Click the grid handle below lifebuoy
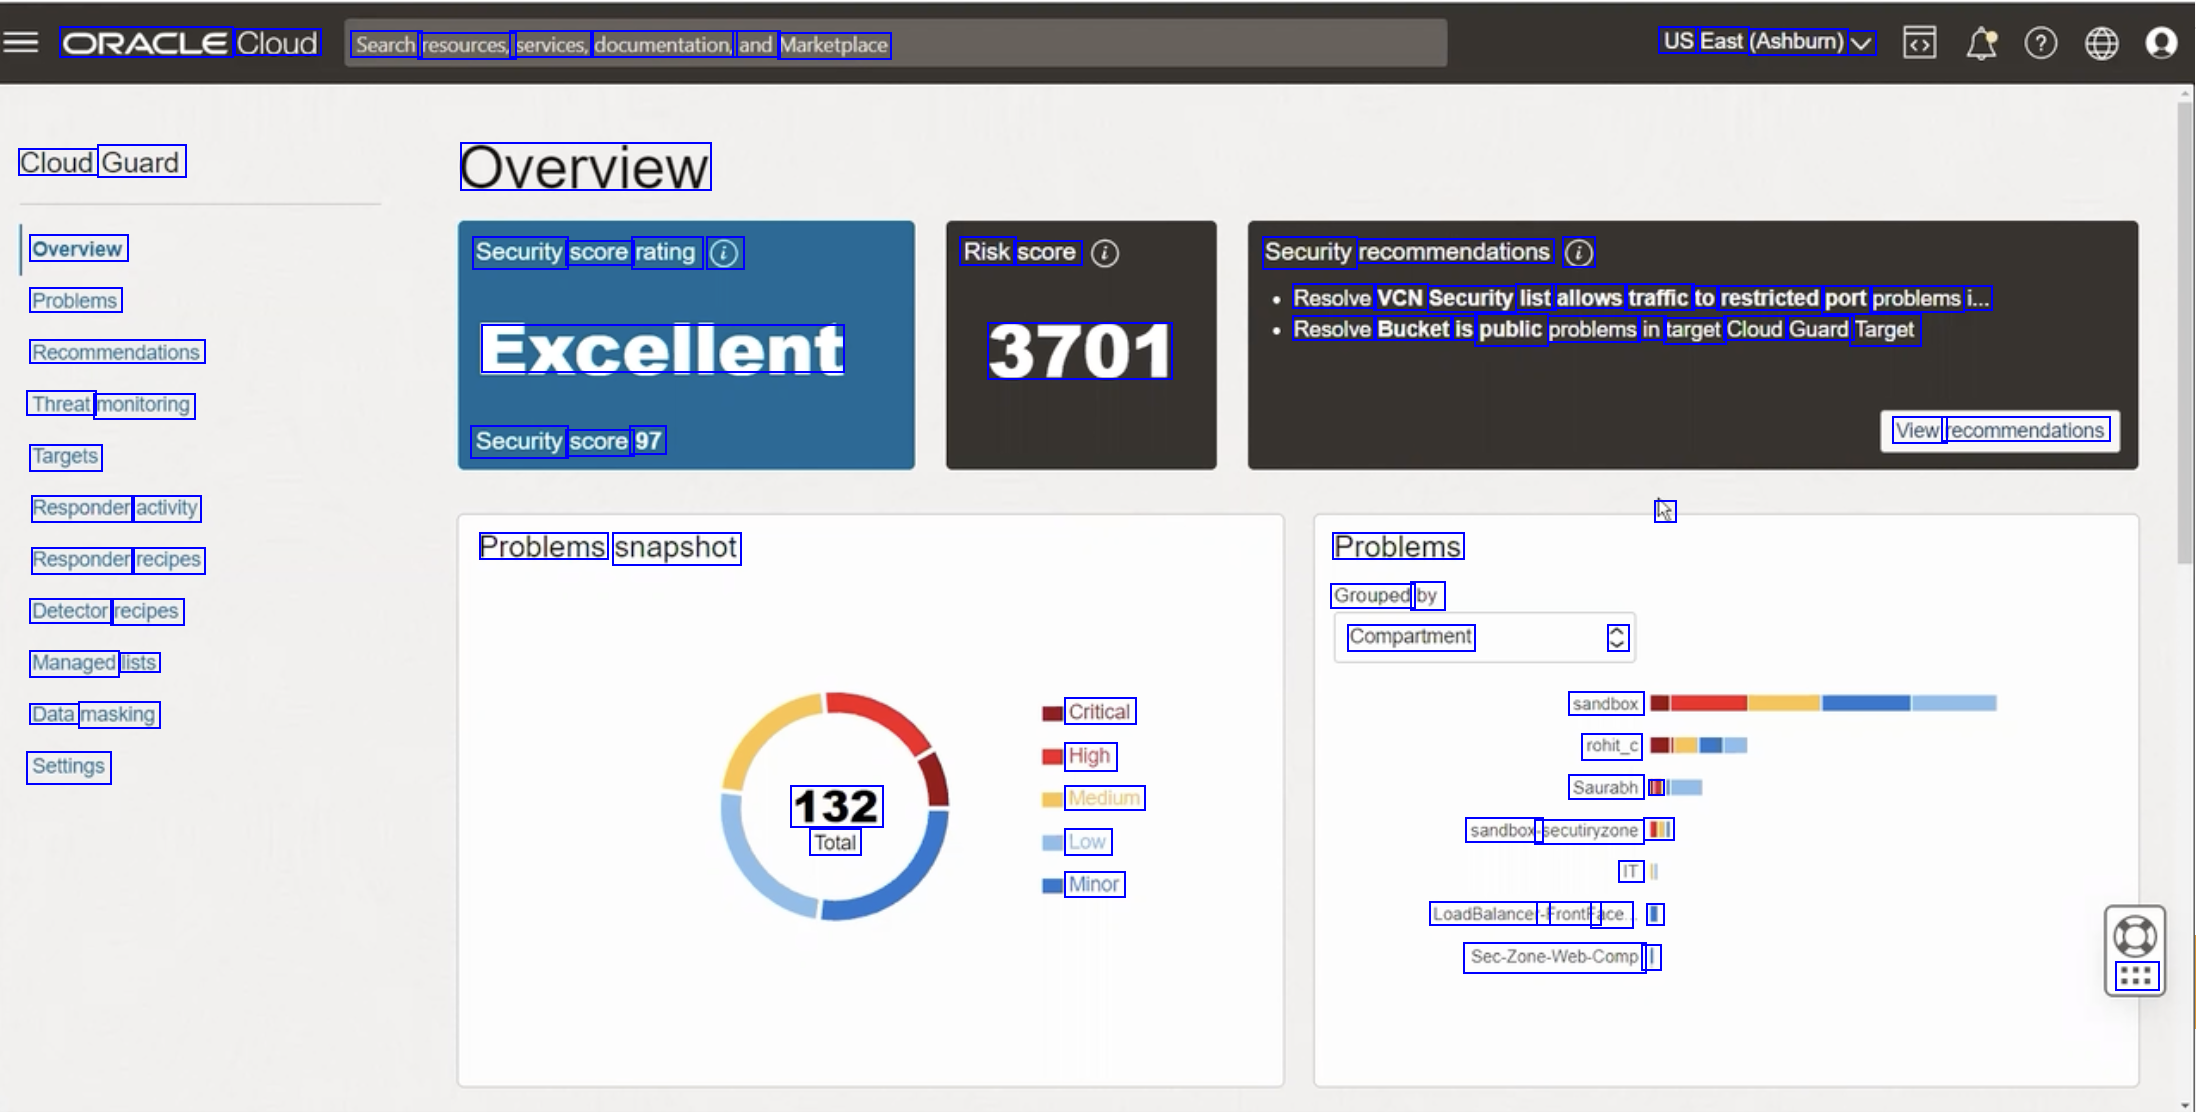This screenshot has height=1112, width=2196. [2135, 976]
